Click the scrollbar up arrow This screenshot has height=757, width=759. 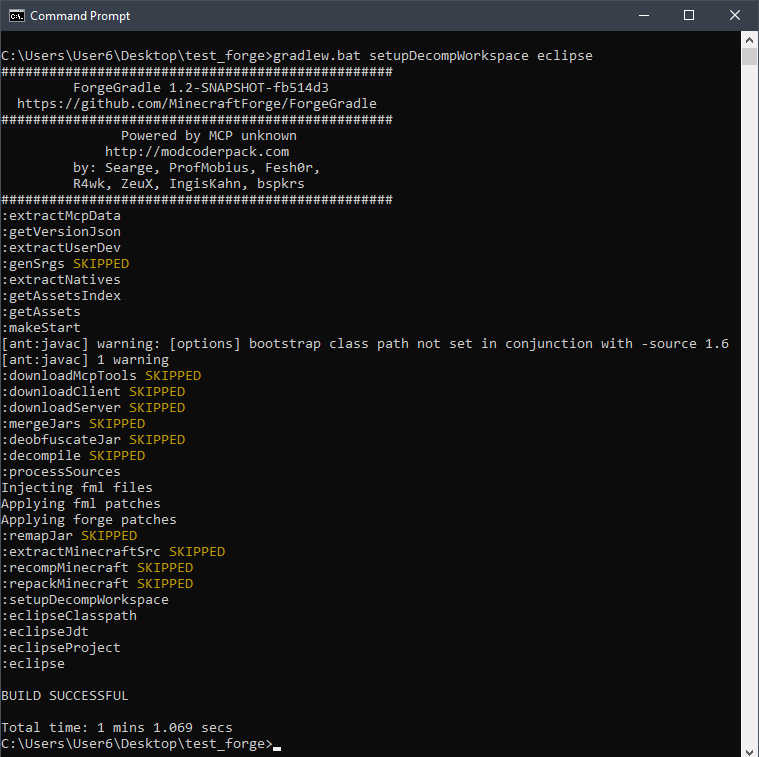(x=749, y=40)
